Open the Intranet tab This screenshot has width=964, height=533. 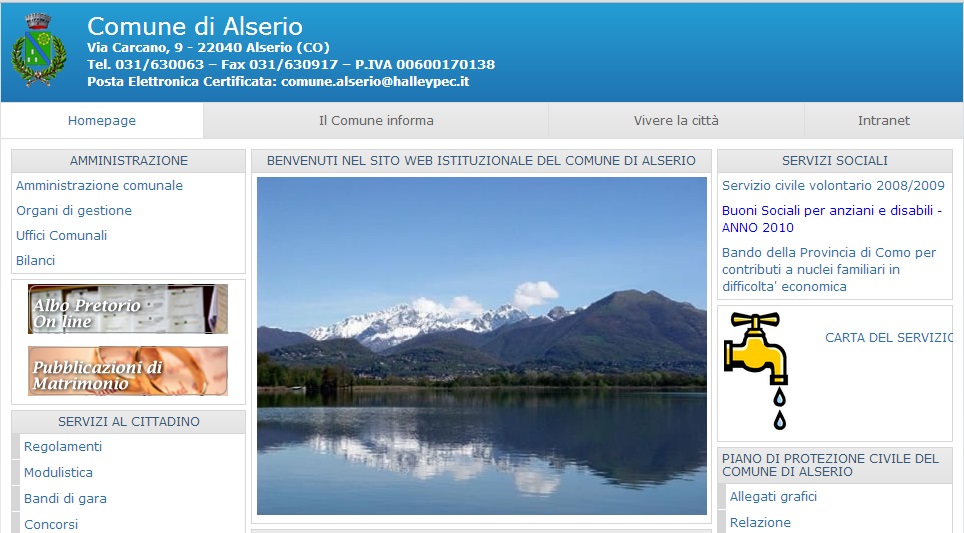coord(883,120)
